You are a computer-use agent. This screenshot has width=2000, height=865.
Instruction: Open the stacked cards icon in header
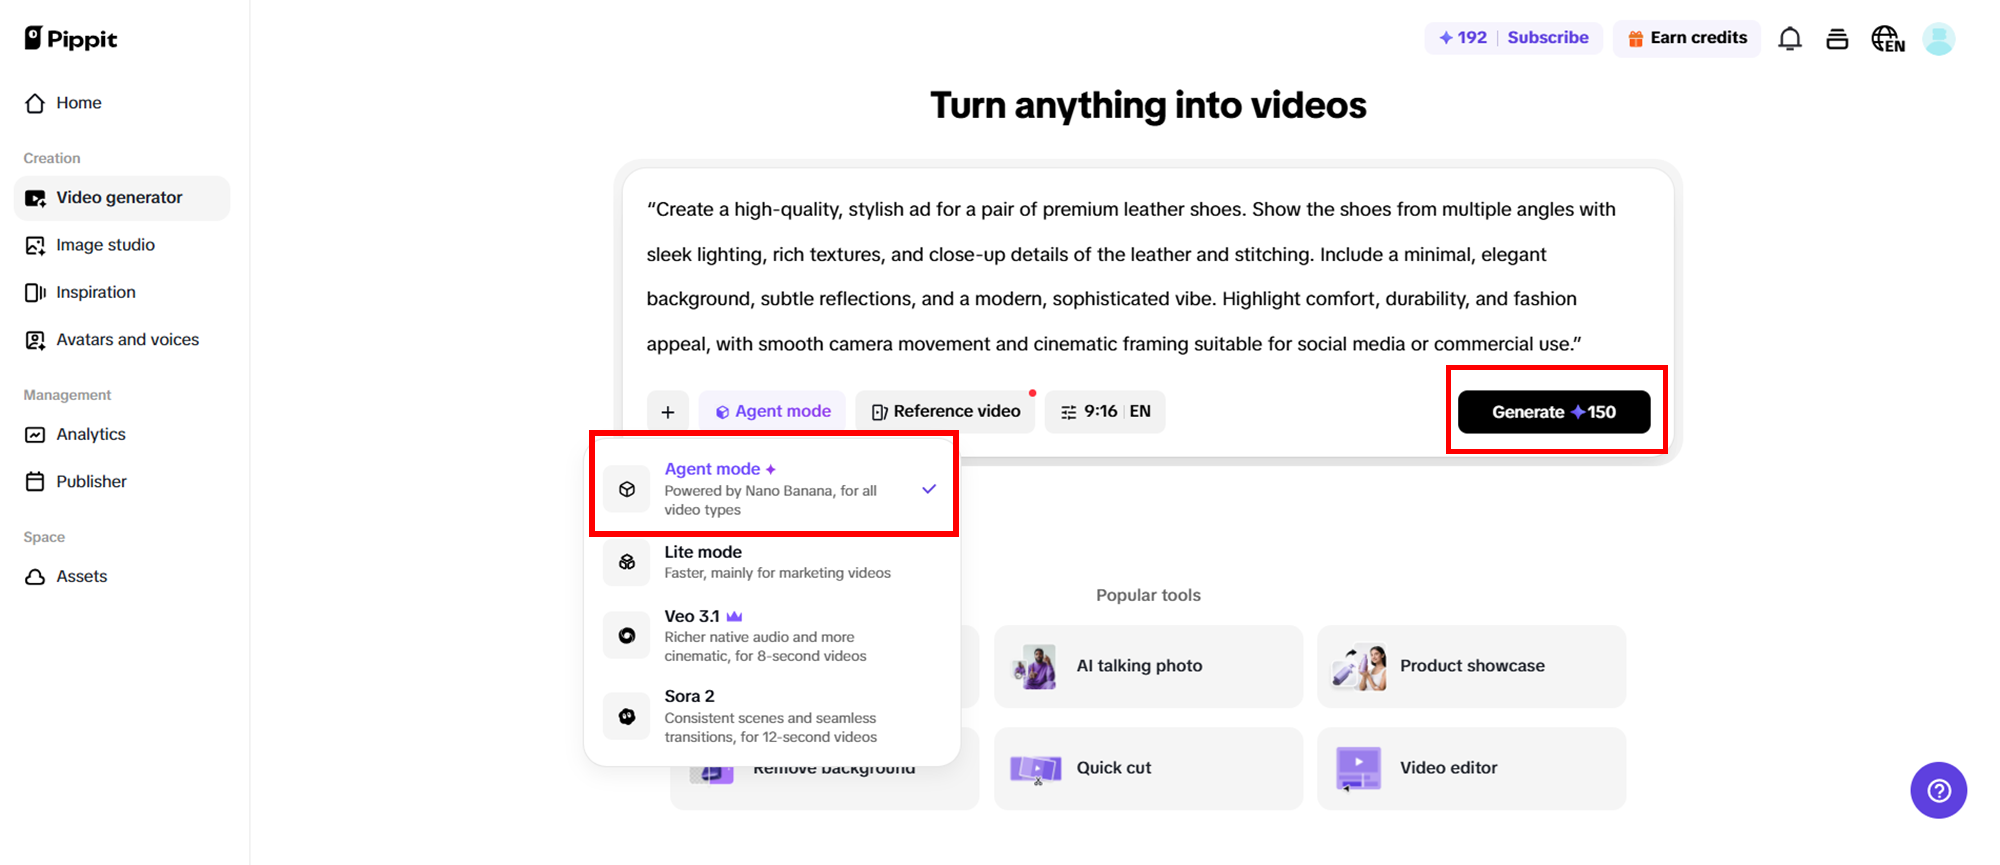1837,39
